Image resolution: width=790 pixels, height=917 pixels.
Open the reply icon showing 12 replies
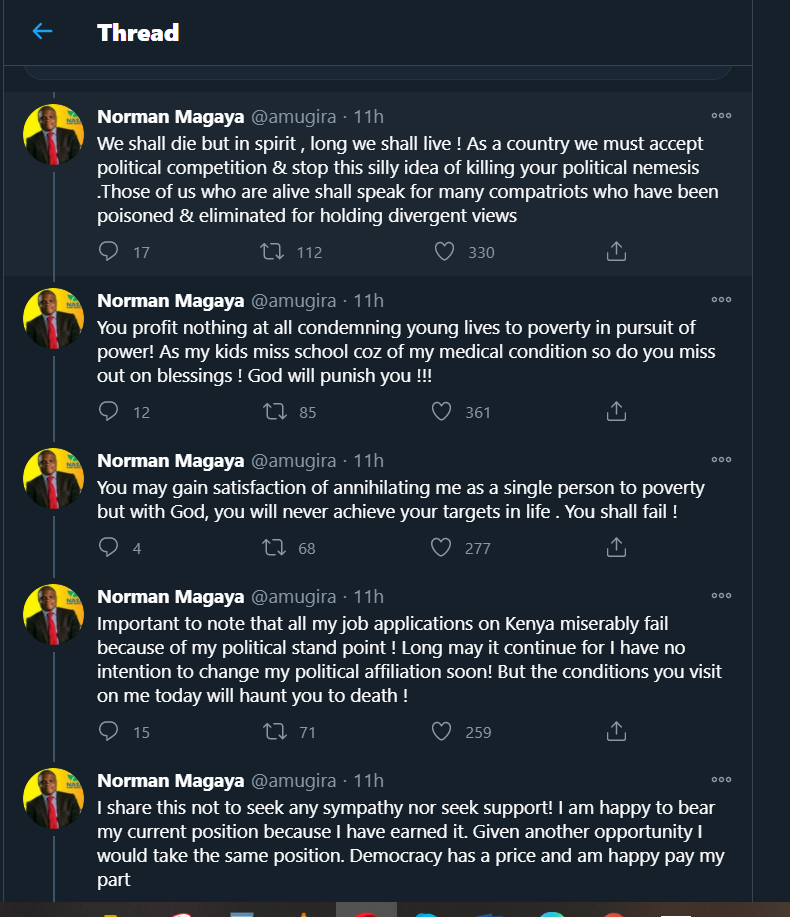109,411
